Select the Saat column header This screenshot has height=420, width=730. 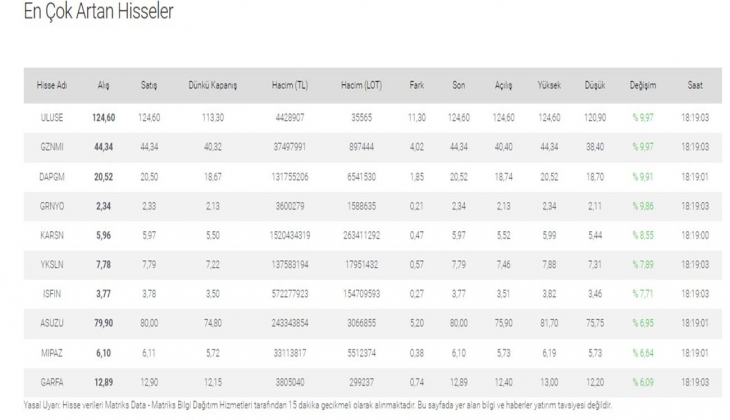(693, 86)
